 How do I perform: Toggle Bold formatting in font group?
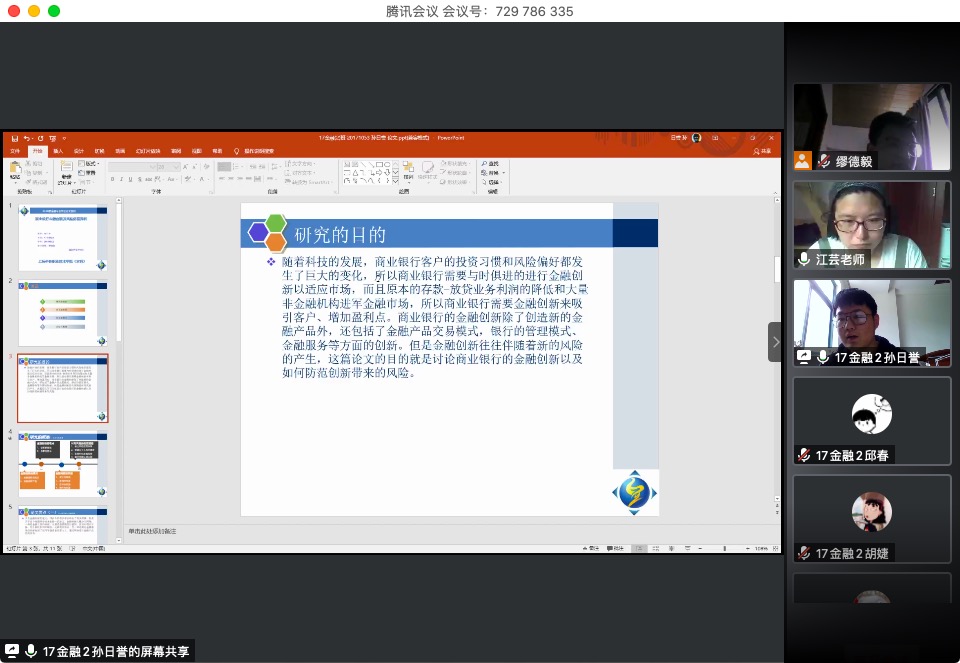click(113, 180)
